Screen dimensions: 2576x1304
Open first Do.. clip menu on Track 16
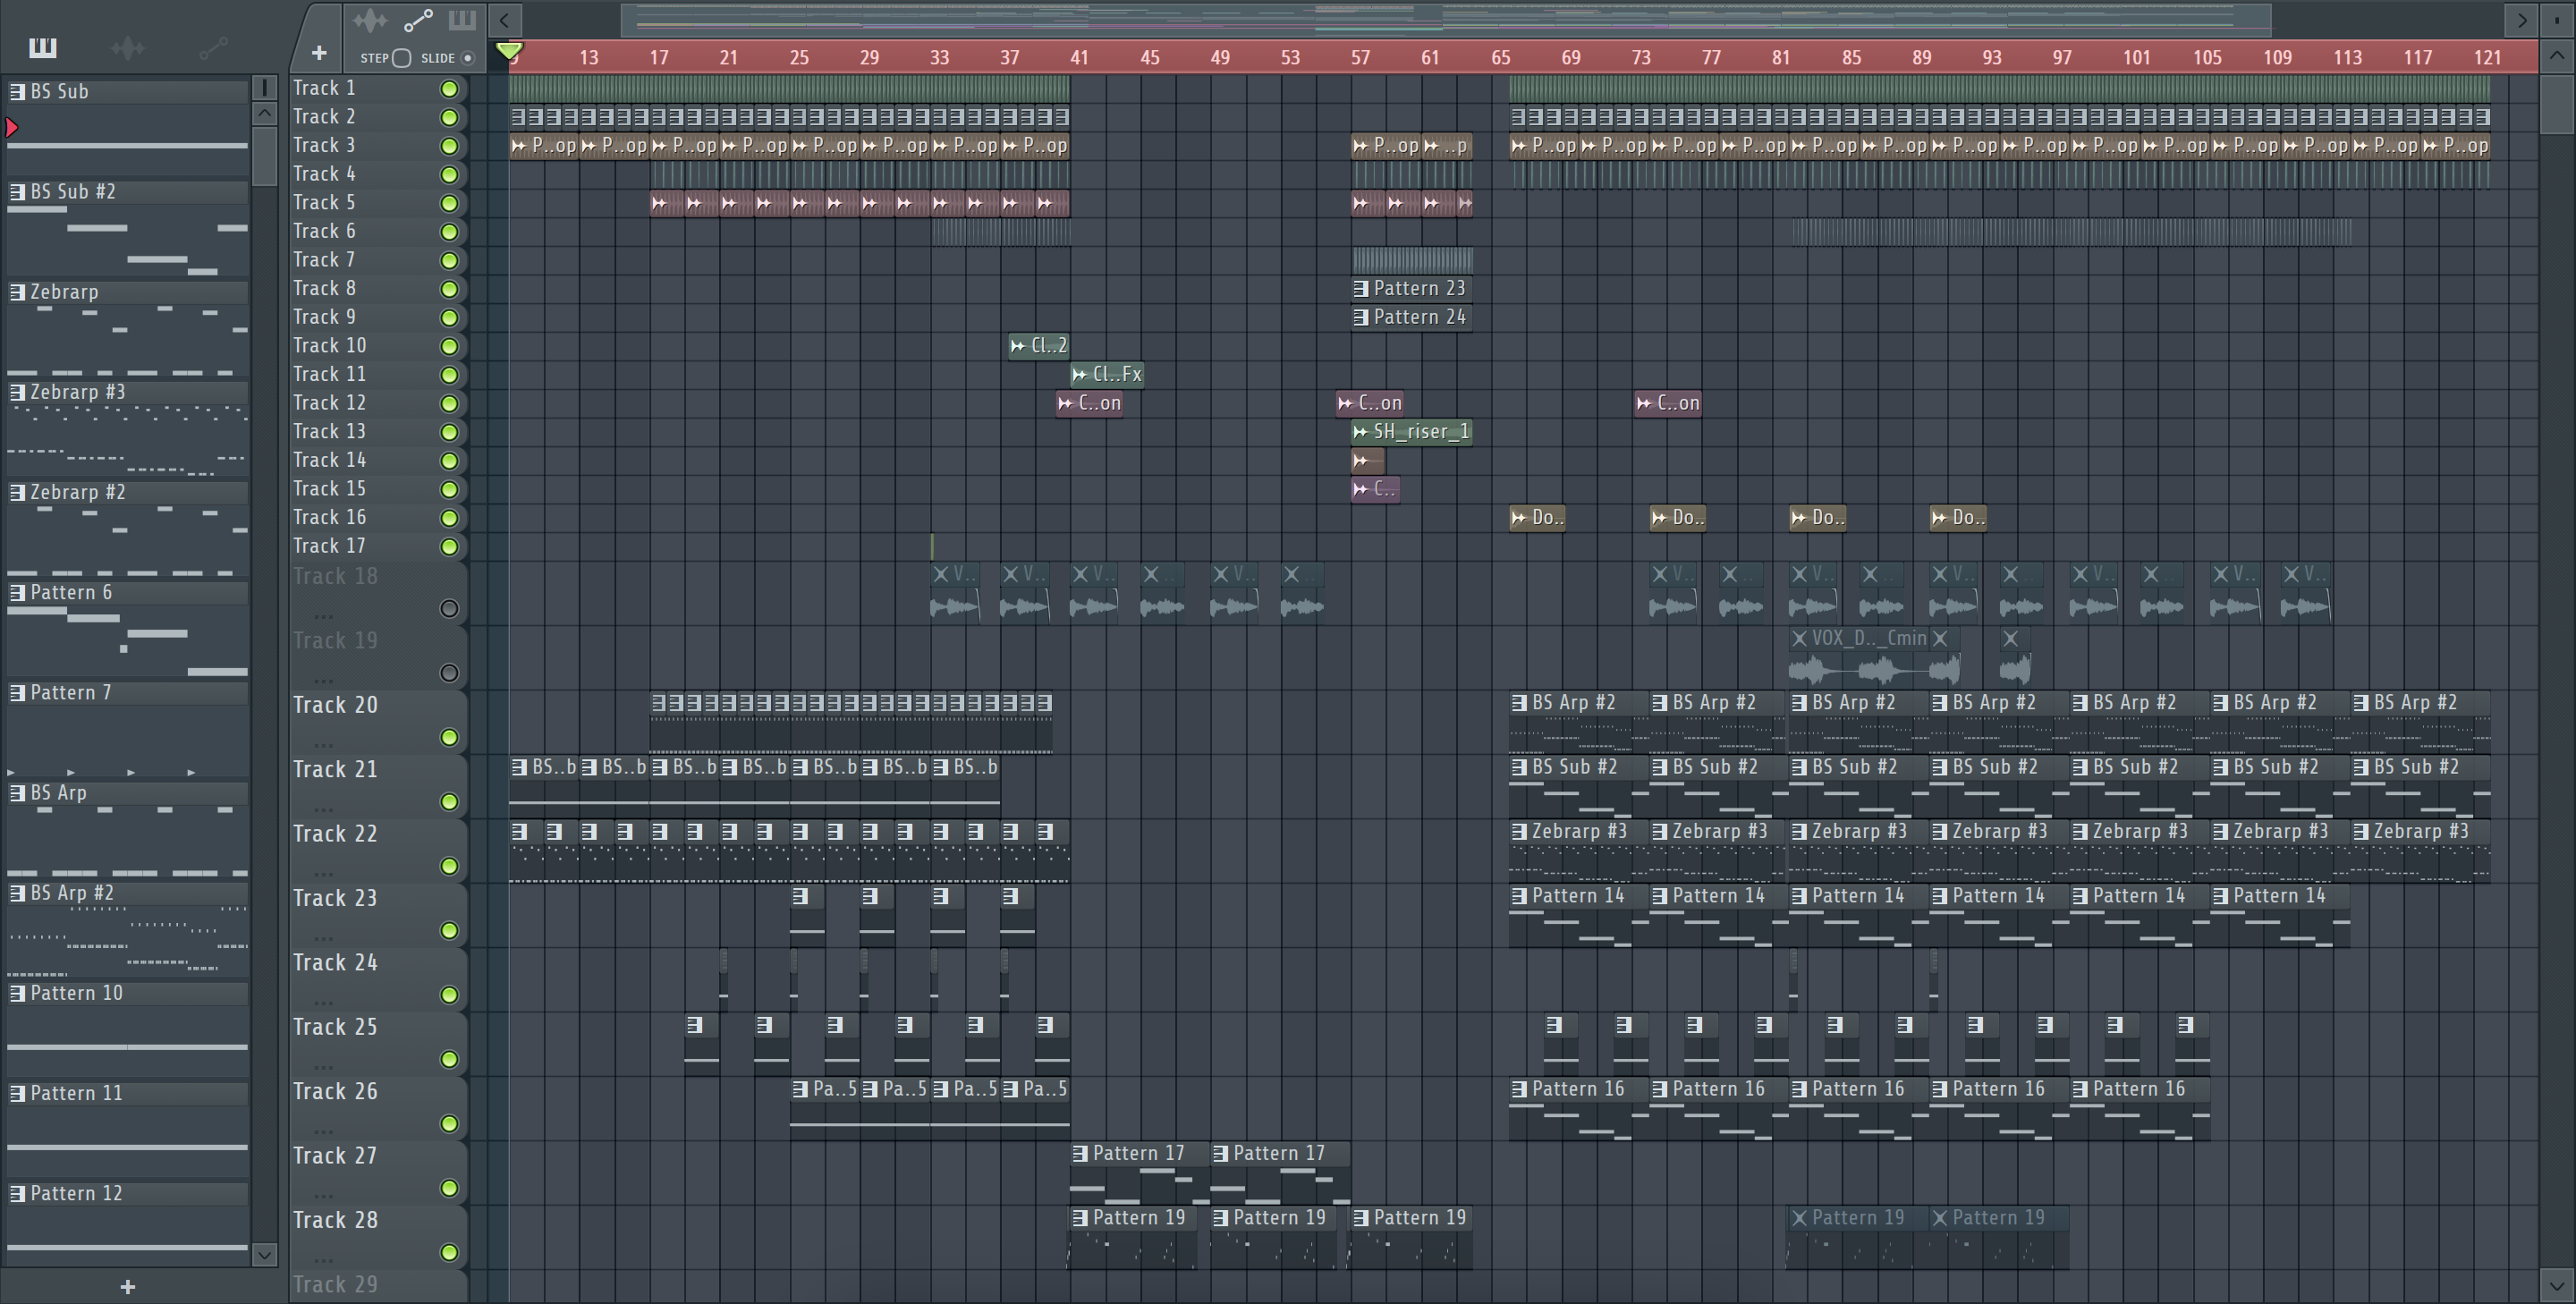click(x=1519, y=518)
